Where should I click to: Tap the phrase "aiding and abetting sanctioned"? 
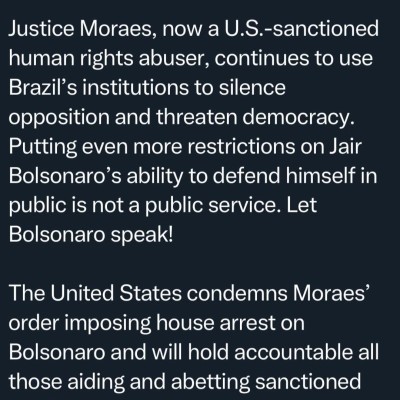click(214, 382)
